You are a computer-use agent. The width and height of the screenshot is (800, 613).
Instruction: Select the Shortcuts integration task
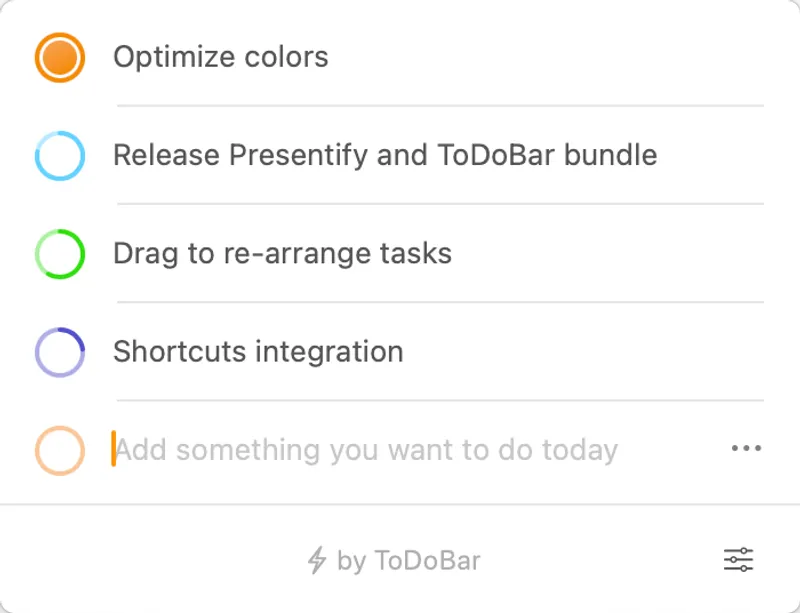click(258, 352)
